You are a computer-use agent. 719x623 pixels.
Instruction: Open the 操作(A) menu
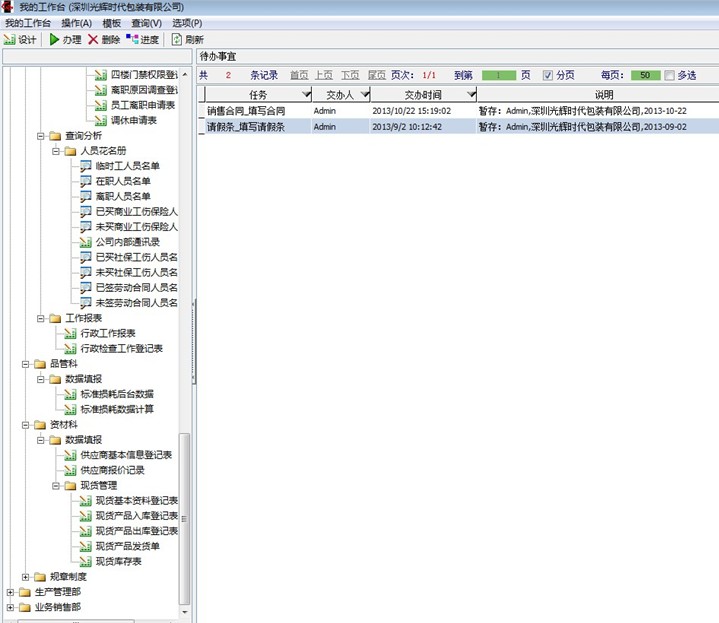point(76,23)
